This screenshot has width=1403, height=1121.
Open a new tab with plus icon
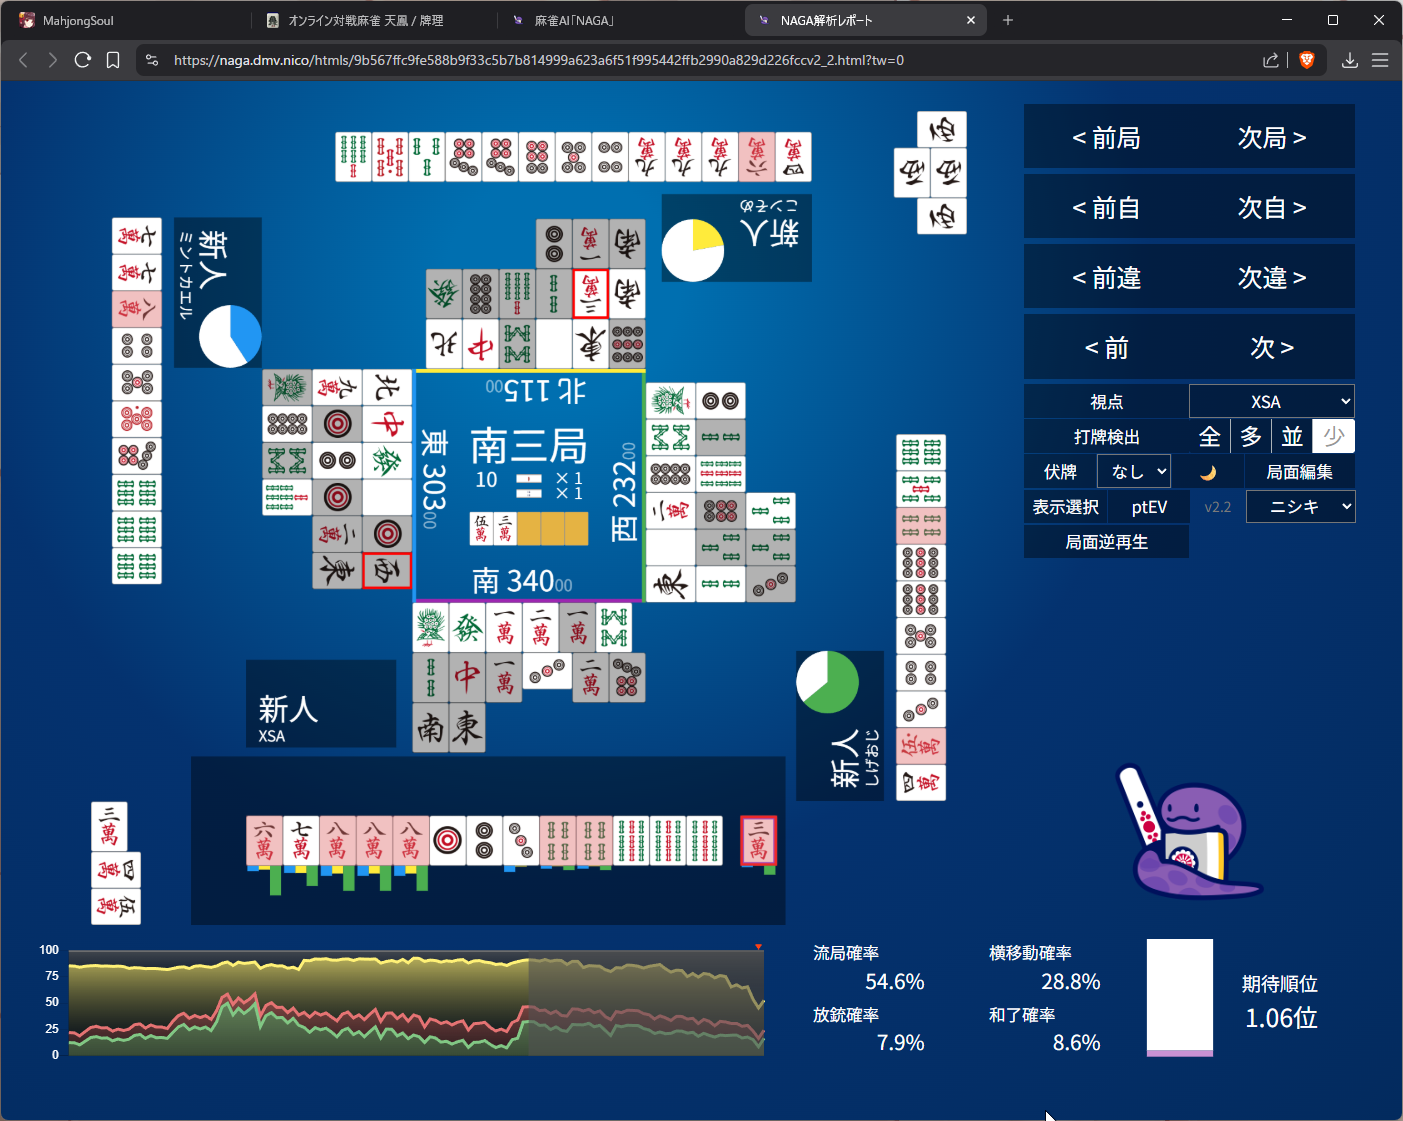(1008, 20)
